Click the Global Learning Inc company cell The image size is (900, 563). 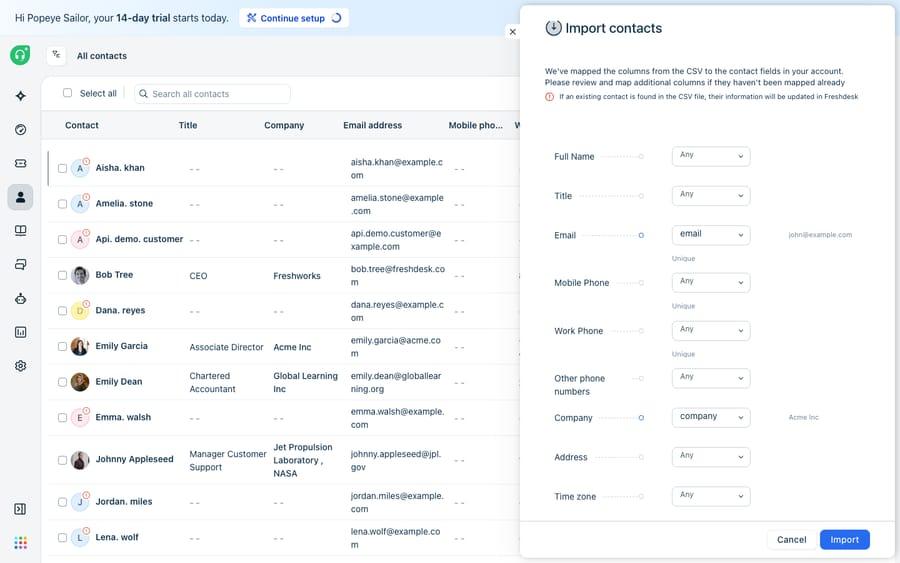pos(305,382)
